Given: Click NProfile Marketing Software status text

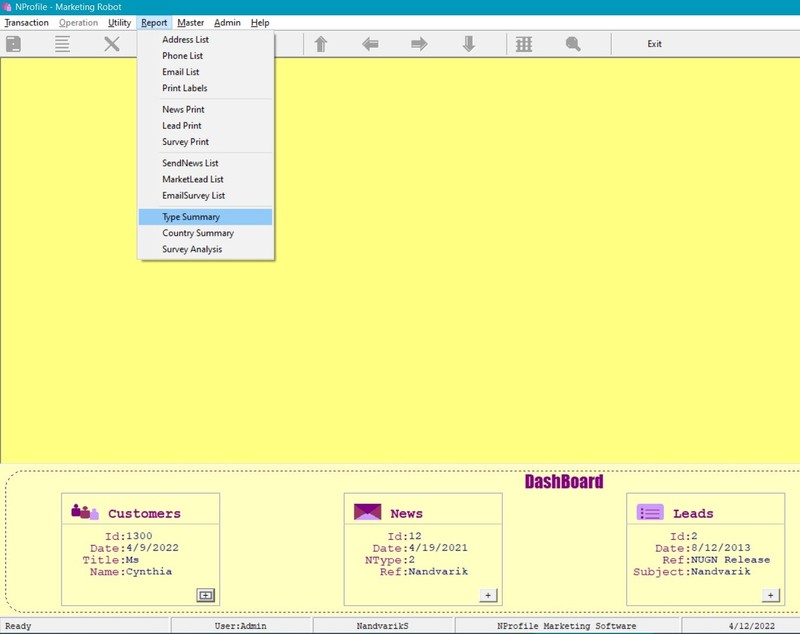Looking at the screenshot, I should [x=566, y=626].
